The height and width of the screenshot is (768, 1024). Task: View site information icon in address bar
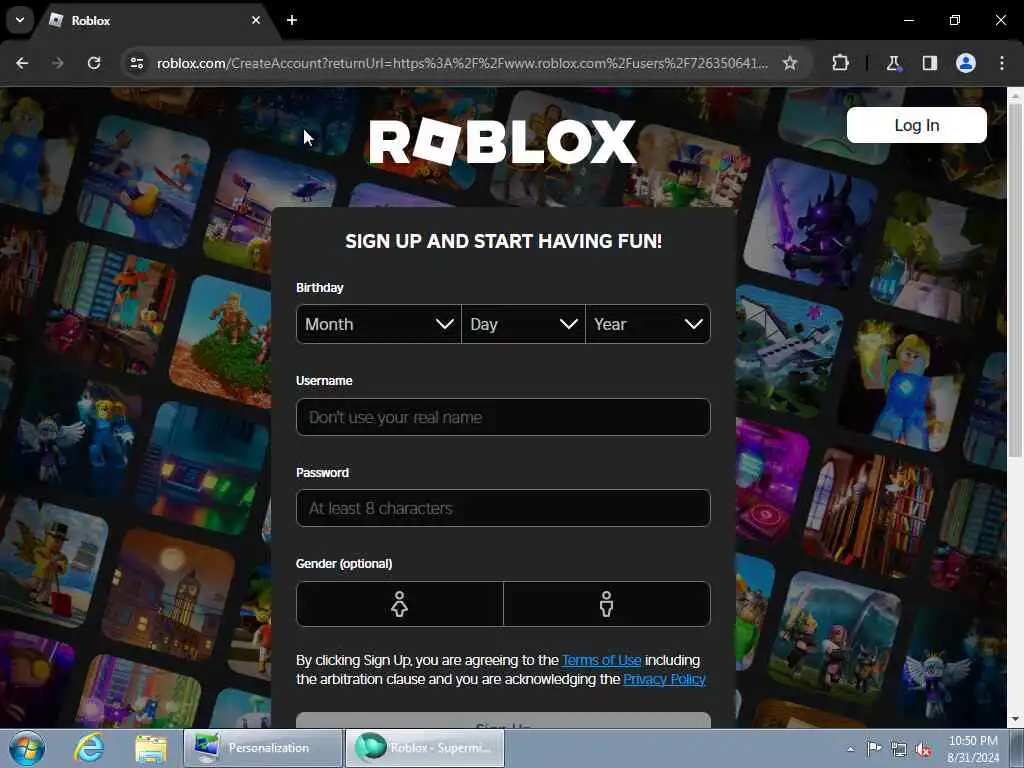click(137, 63)
